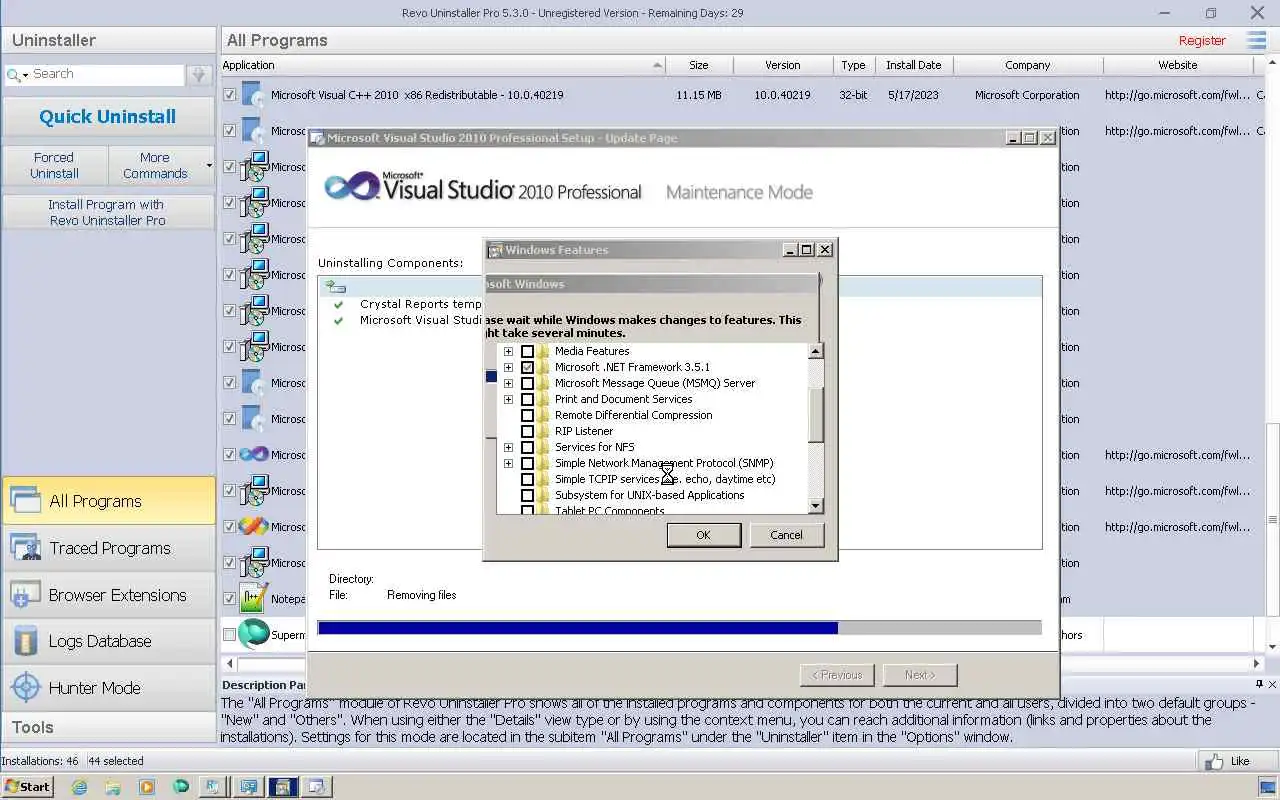Click the Windows Features list scrollbar thumb
1280x800 pixels.
[x=816, y=416]
